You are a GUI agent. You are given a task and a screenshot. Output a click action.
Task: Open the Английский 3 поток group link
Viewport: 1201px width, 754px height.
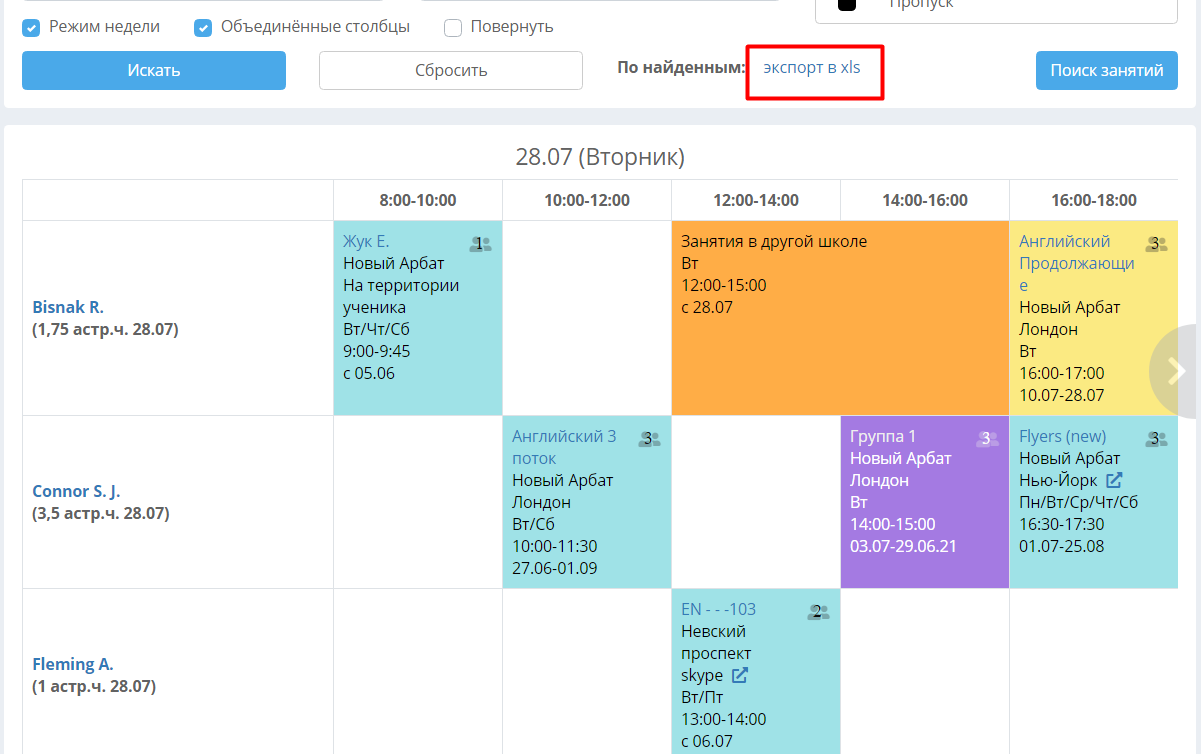pyautogui.click(x=565, y=447)
